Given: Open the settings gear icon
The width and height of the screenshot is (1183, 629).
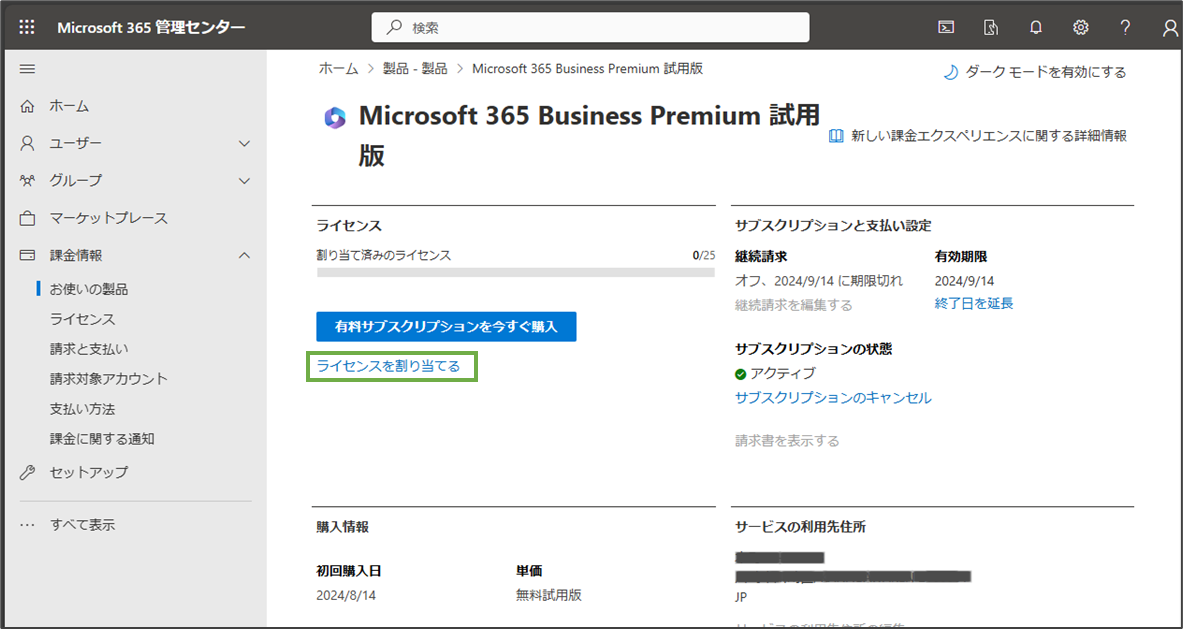Looking at the screenshot, I should coord(1080,28).
